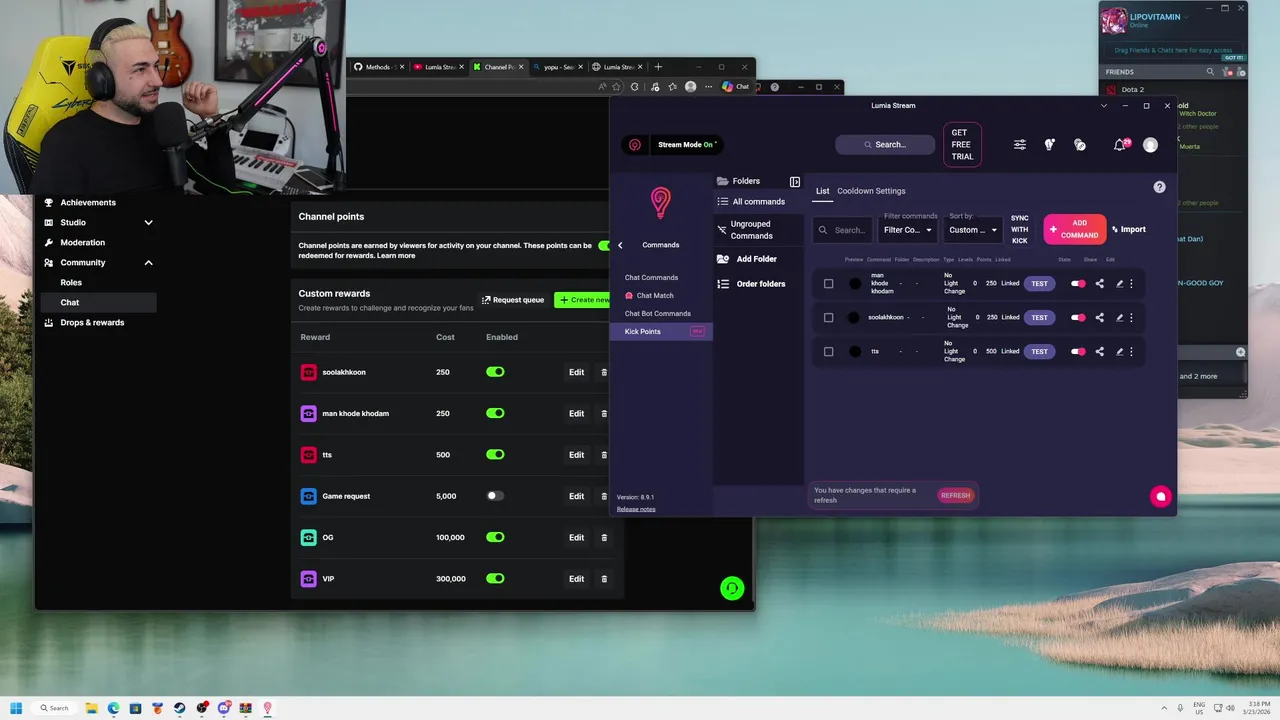Viewport: 1280px width, 720px height.
Task: Switch to Cooldown Settings tab
Action: coord(871,191)
